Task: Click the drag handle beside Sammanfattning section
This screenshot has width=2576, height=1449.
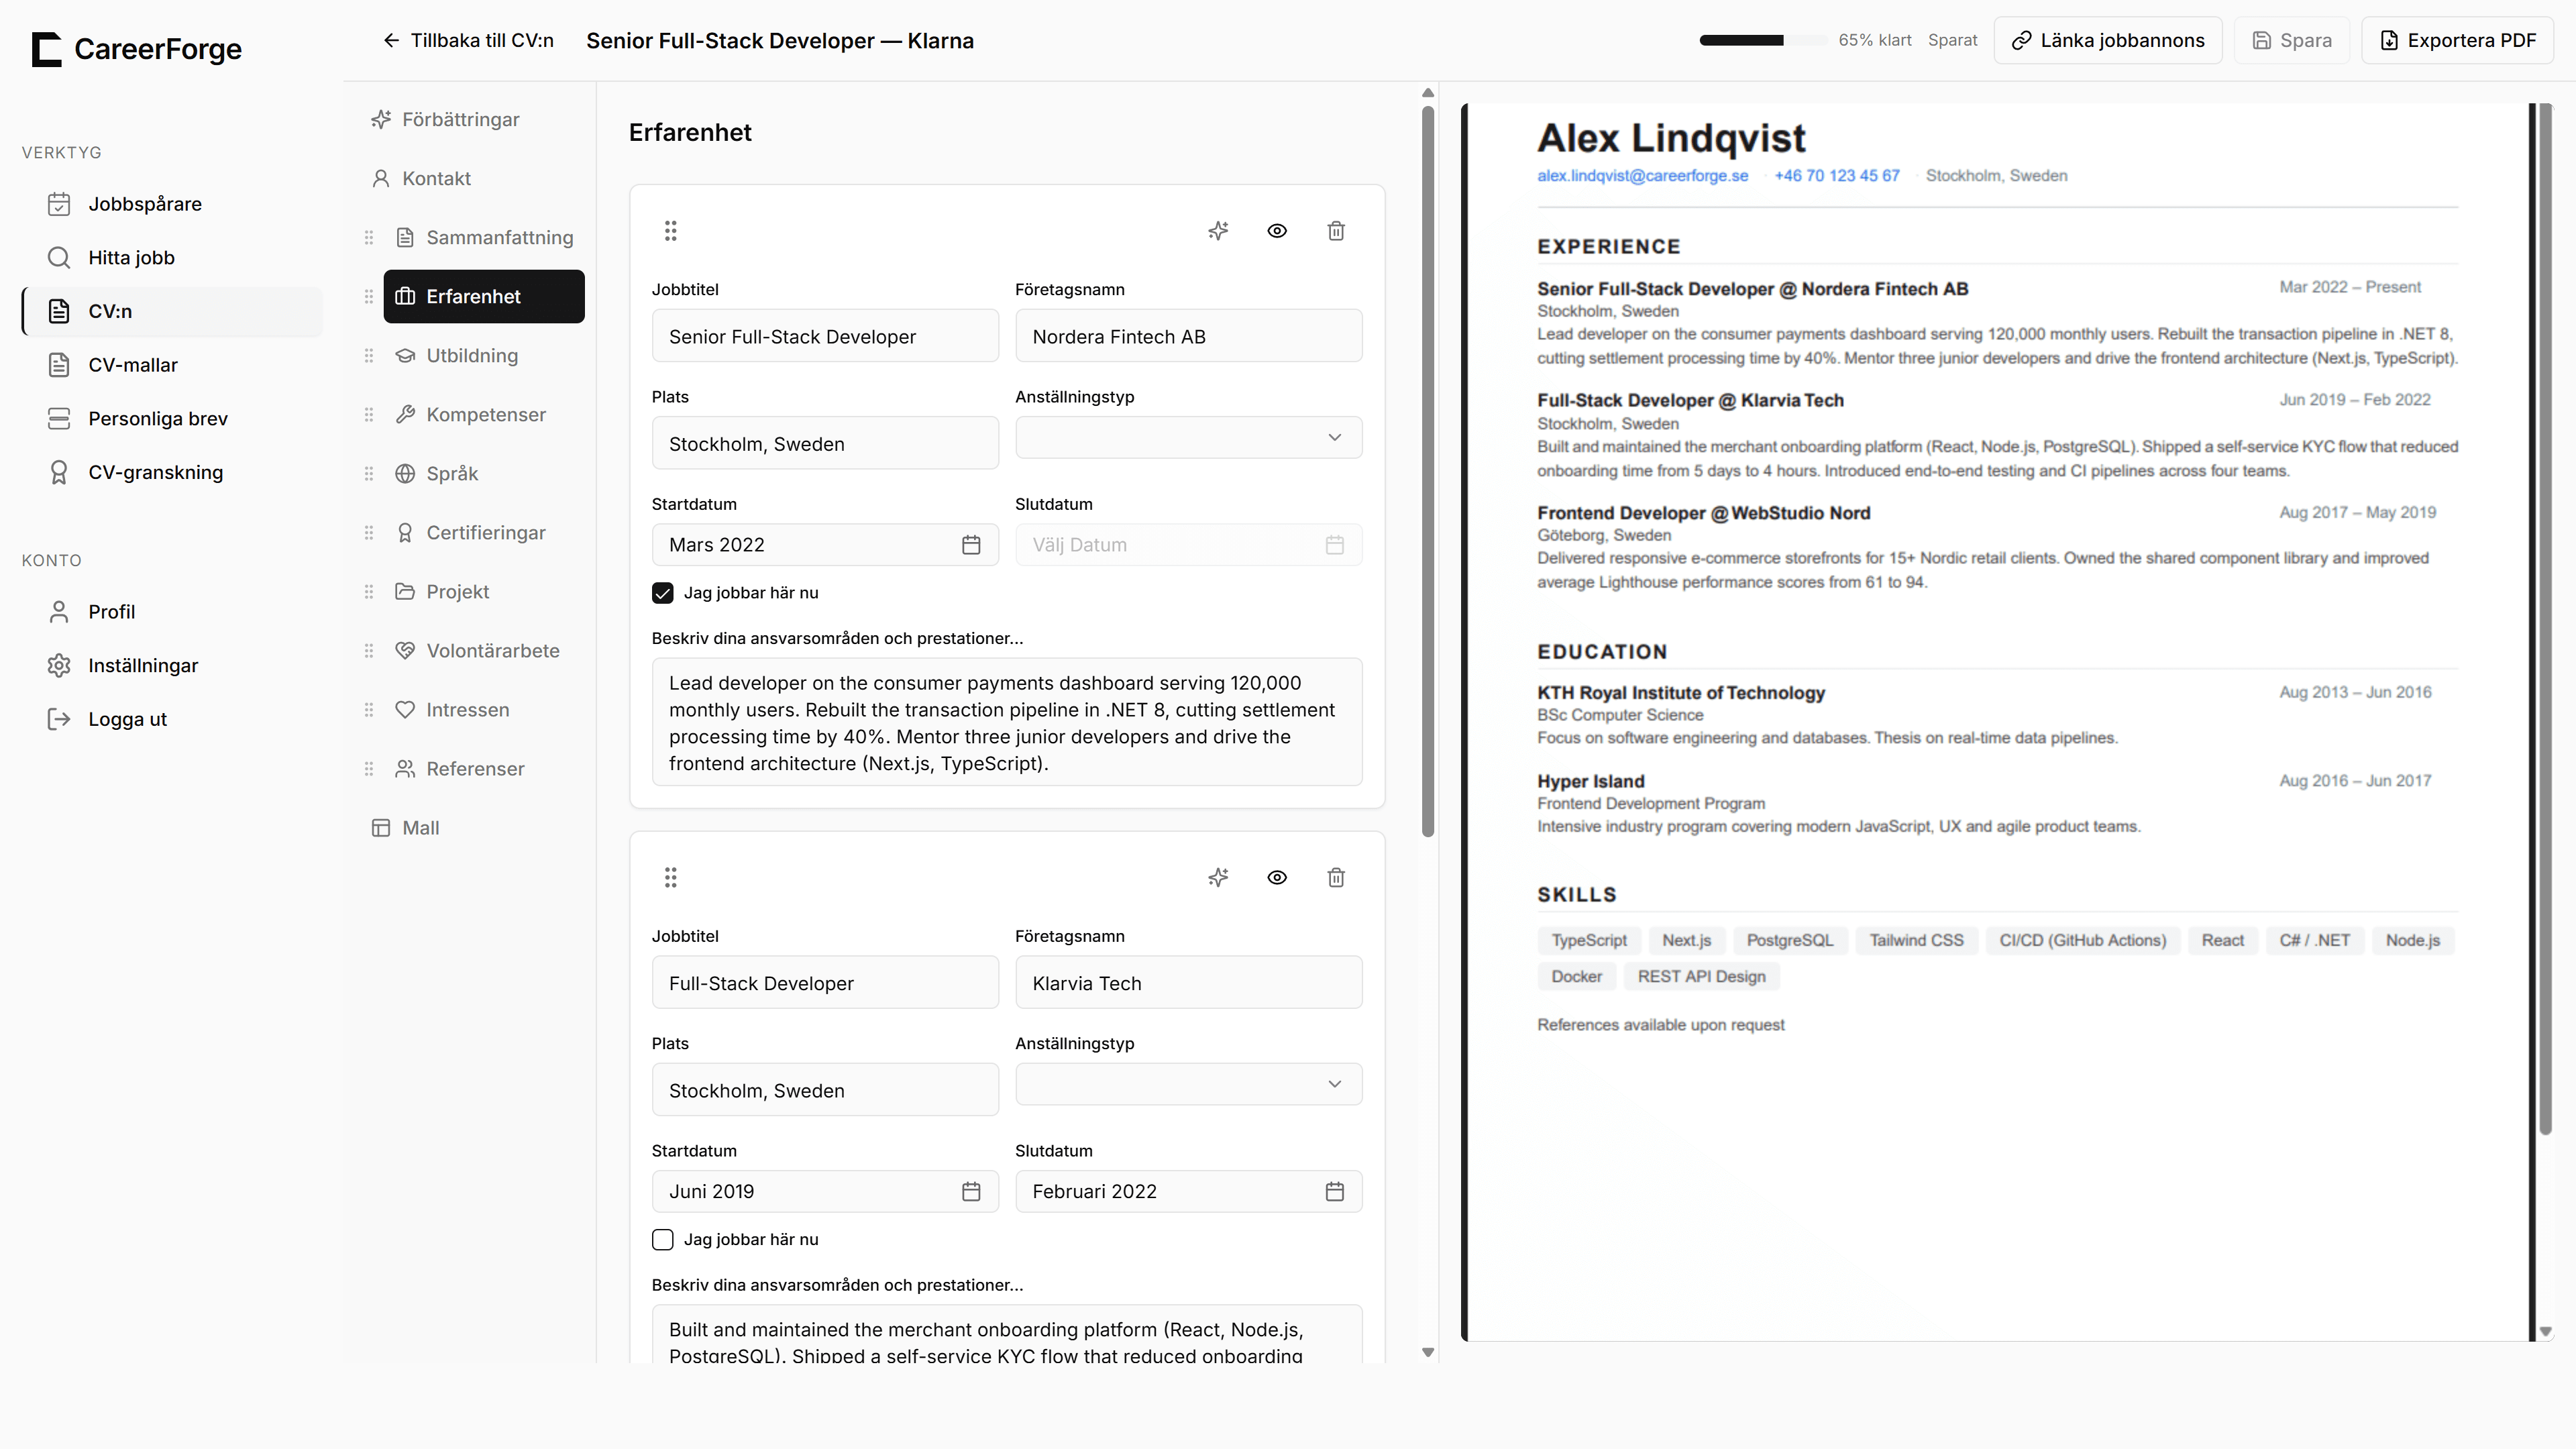Action: point(369,237)
